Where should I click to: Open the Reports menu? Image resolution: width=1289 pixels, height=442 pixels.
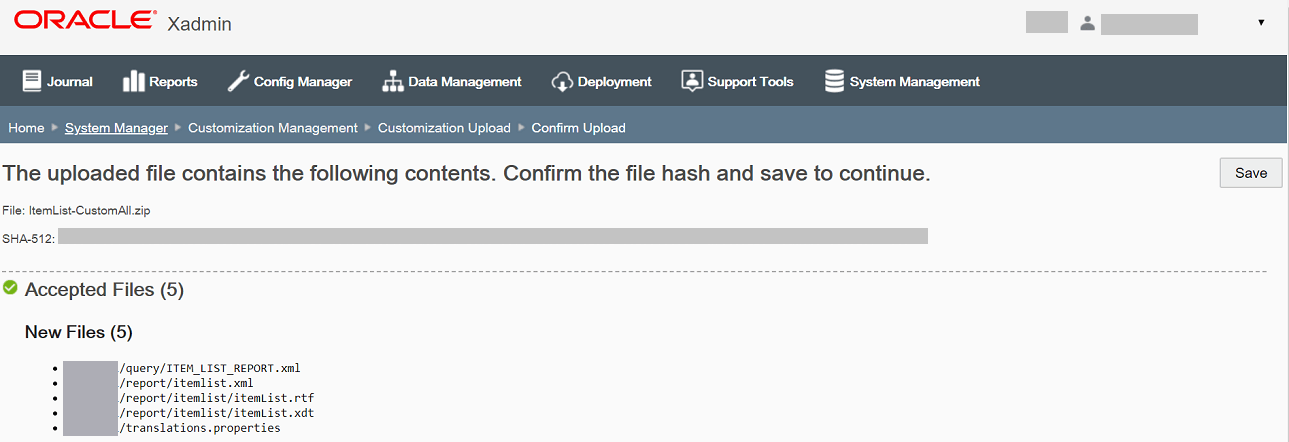(x=173, y=82)
